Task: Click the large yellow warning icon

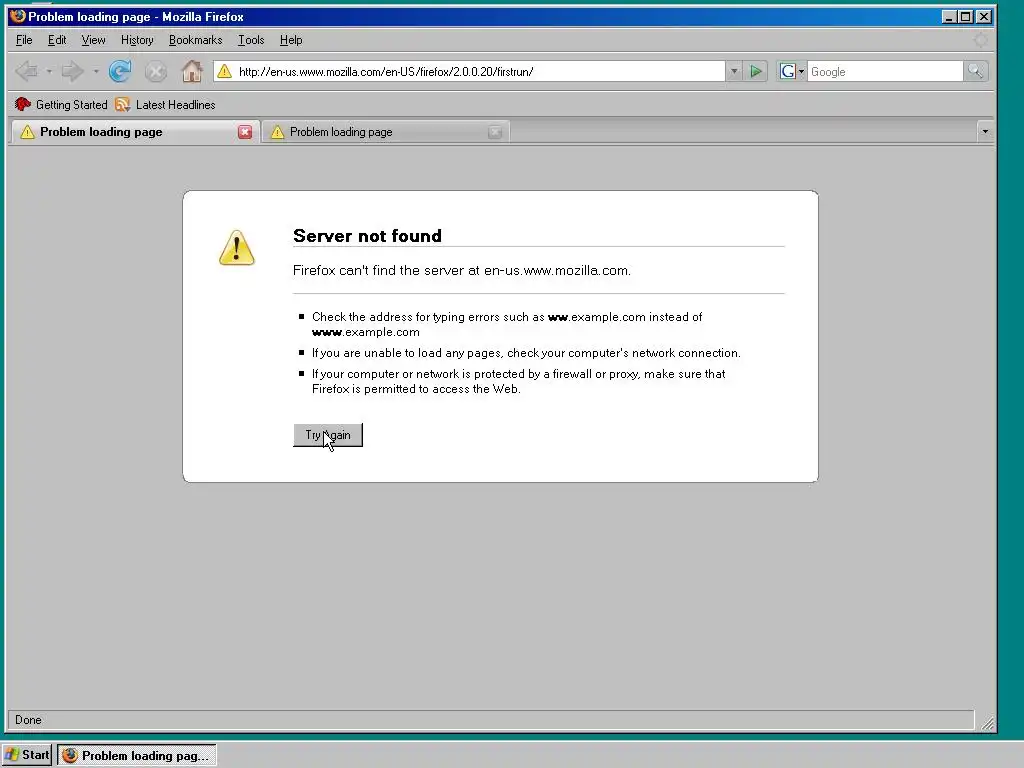Action: click(236, 248)
